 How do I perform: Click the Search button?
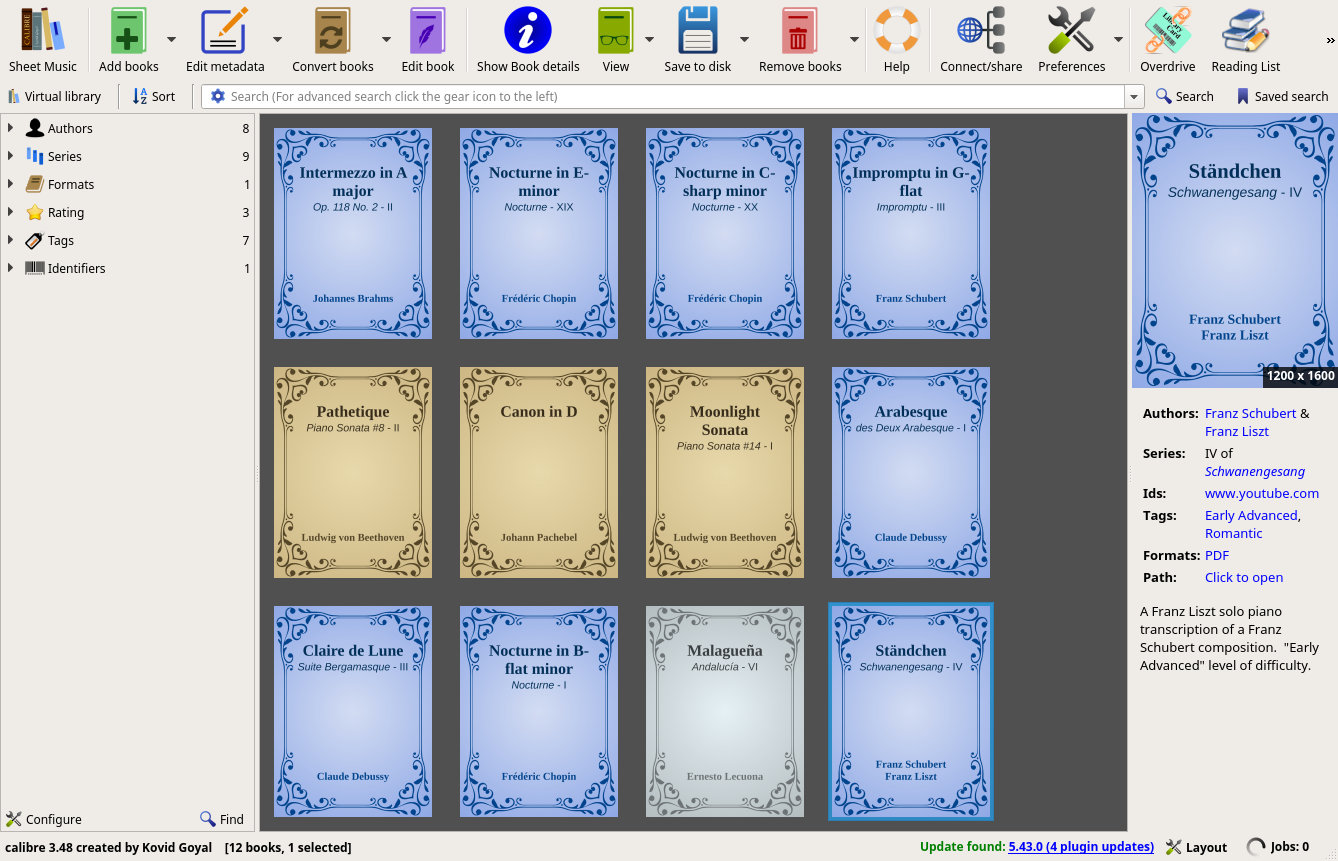[x=1185, y=96]
